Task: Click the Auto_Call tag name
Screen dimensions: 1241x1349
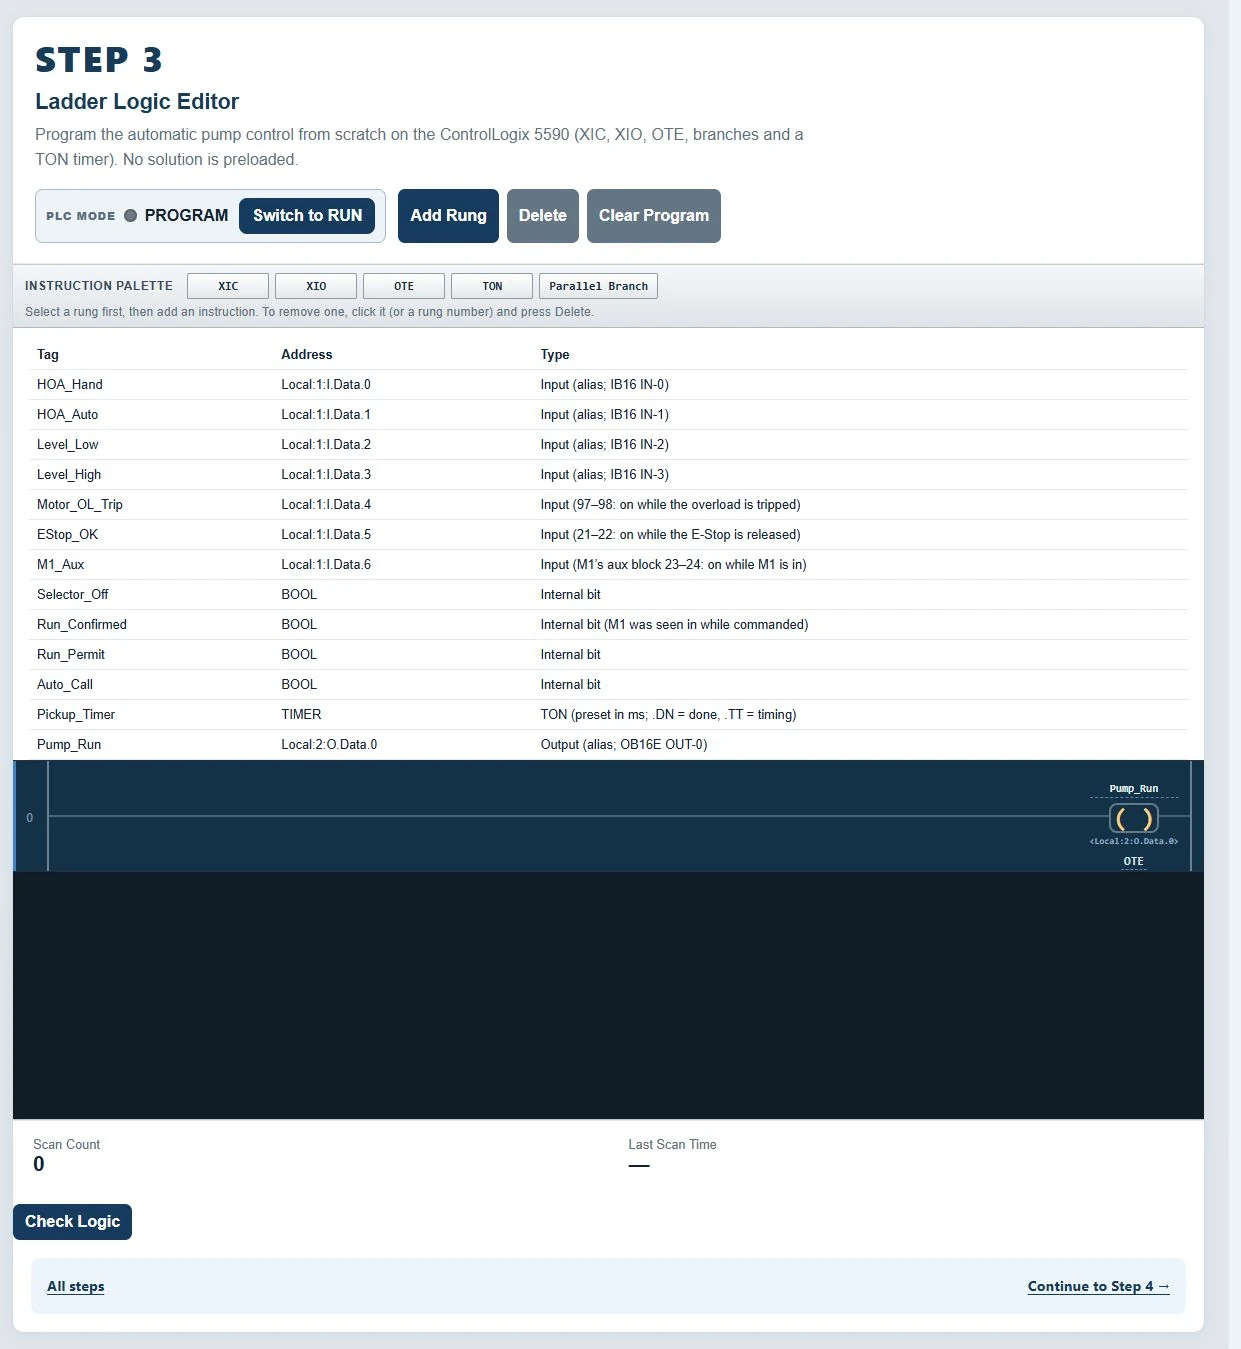Action: 65,685
